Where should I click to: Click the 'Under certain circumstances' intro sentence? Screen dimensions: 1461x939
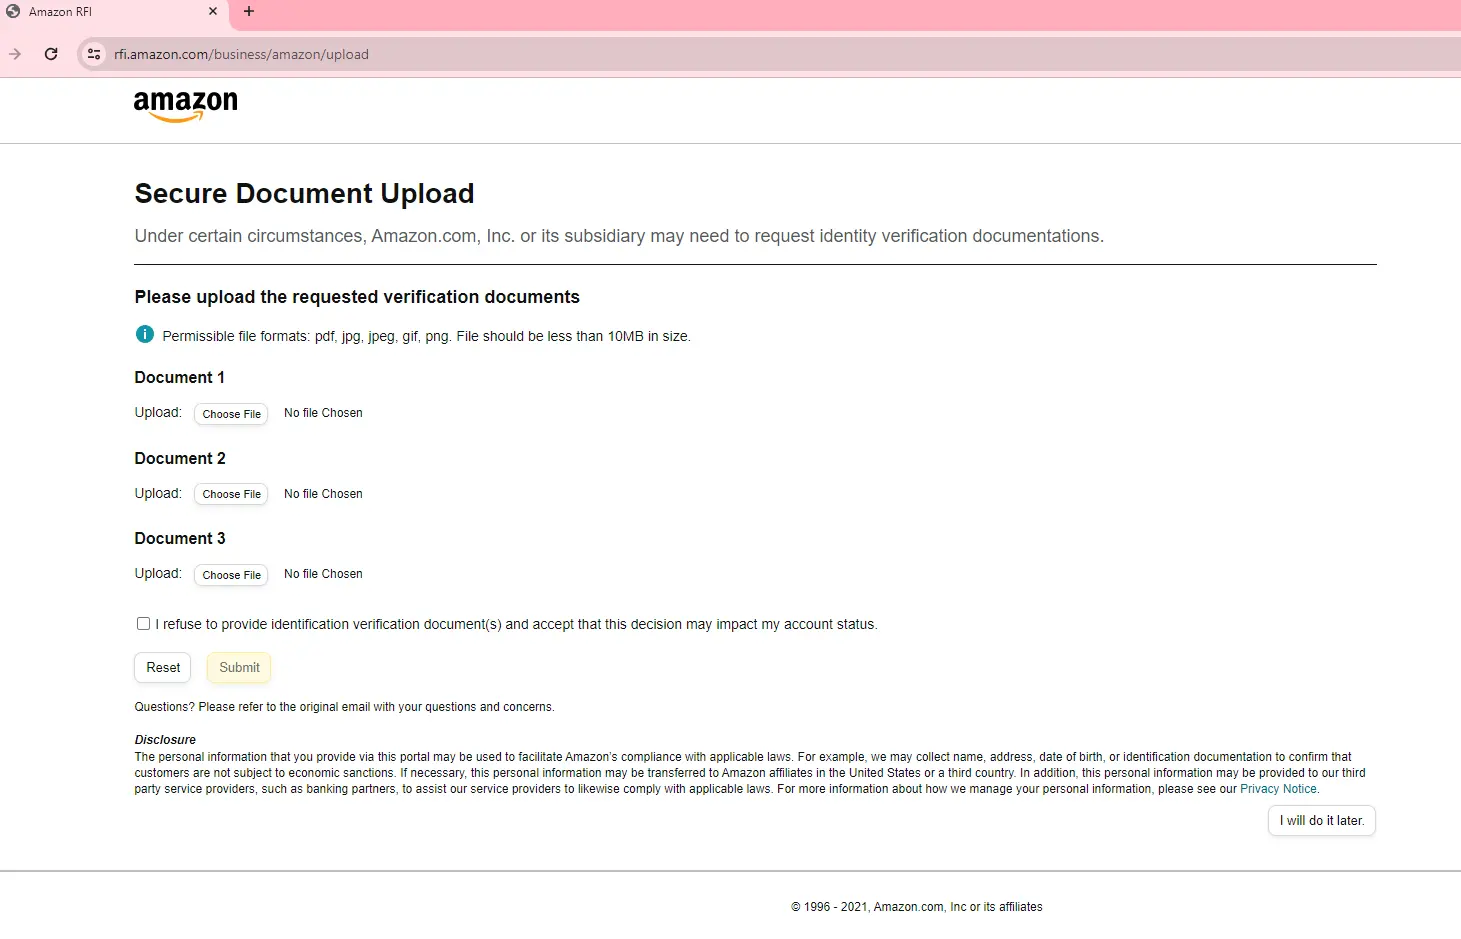tap(619, 236)
